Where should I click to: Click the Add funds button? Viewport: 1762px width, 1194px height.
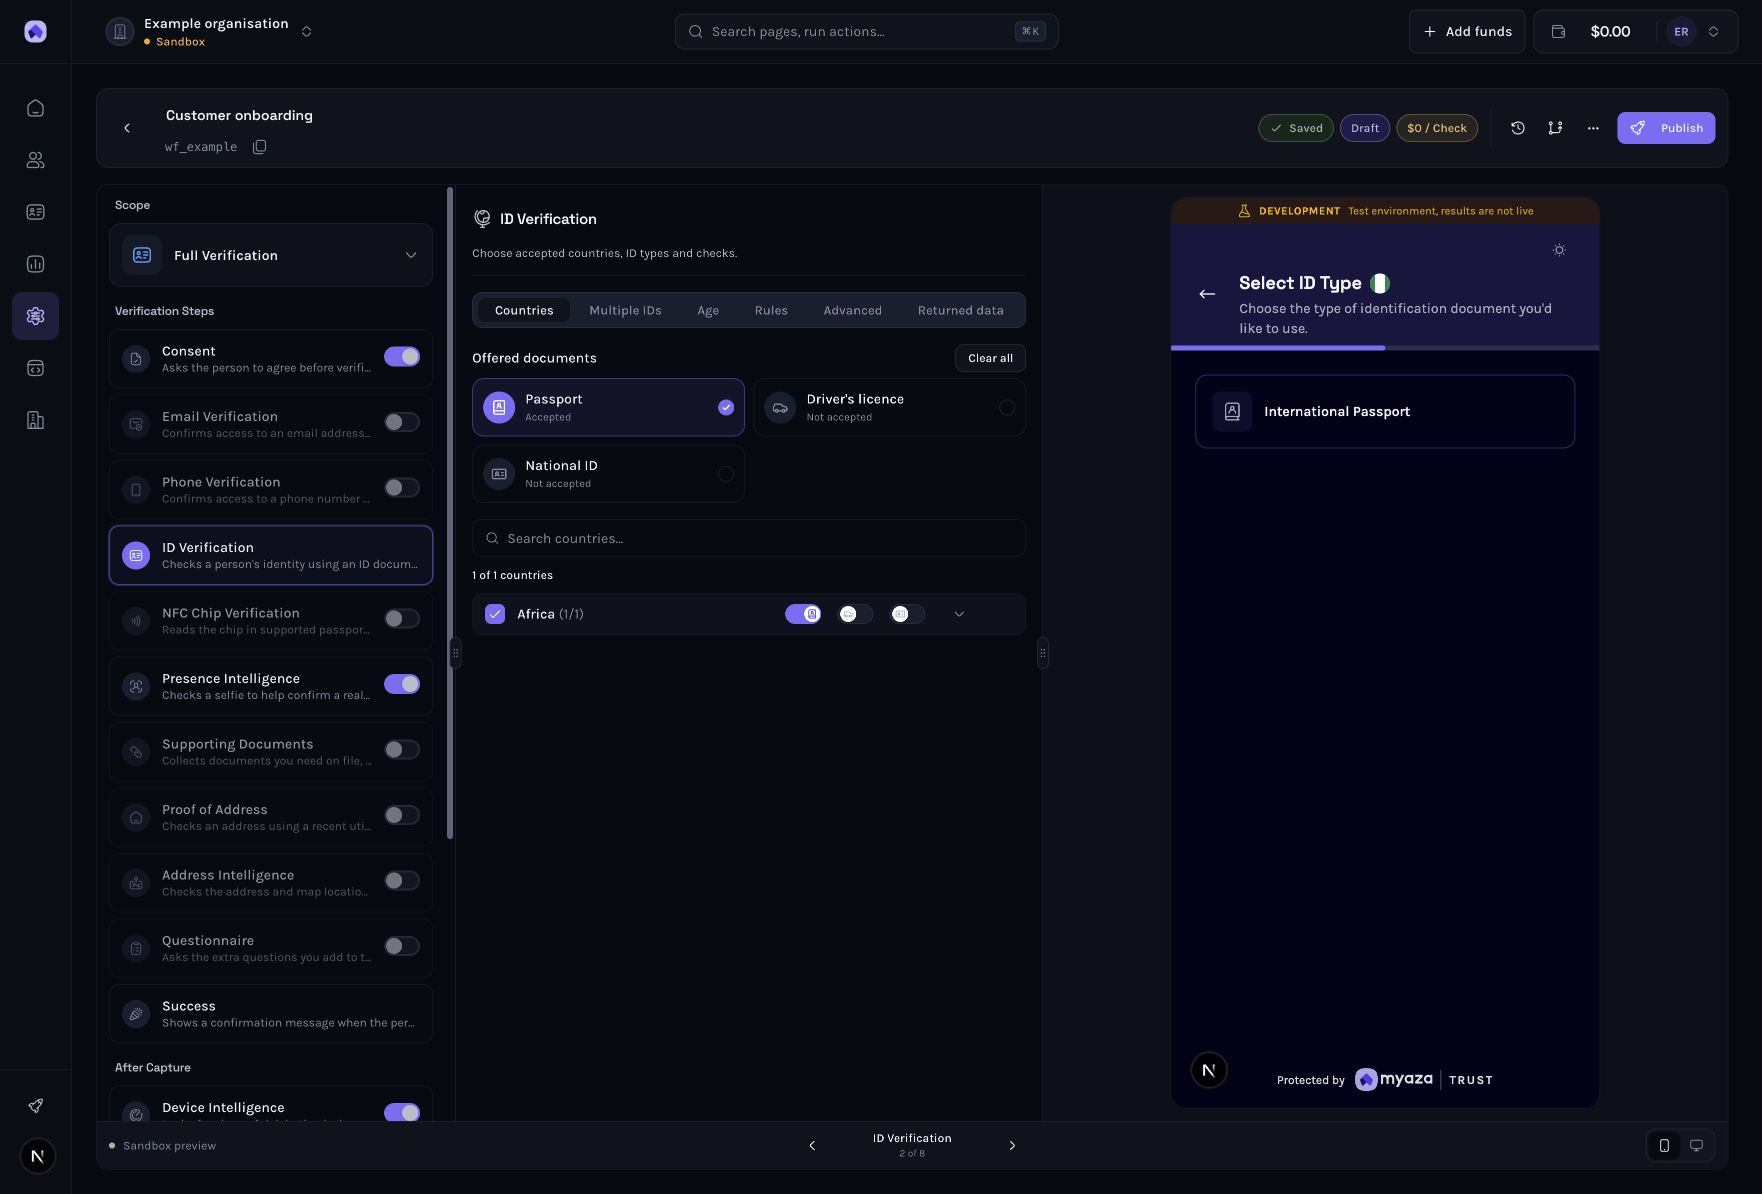[x=1467, y=32]
